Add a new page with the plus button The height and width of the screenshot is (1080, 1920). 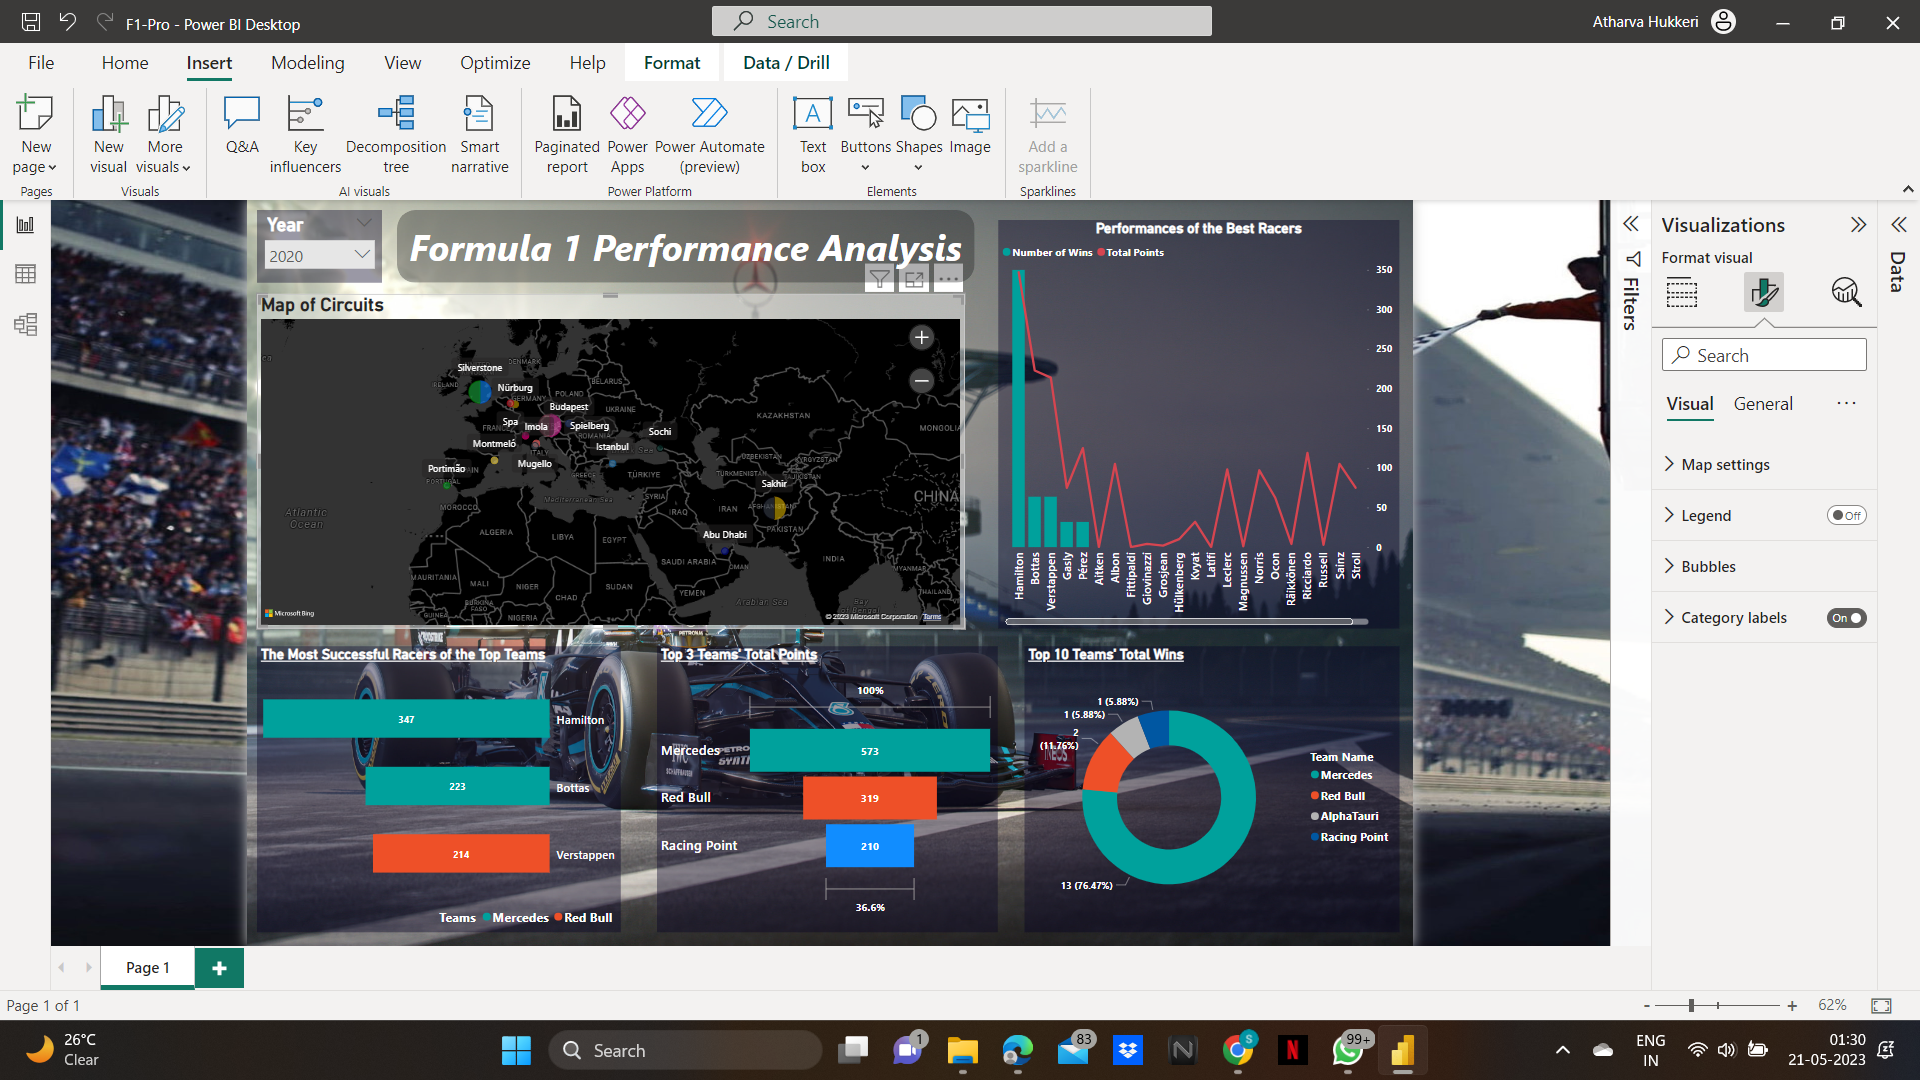tap(219, 968)
